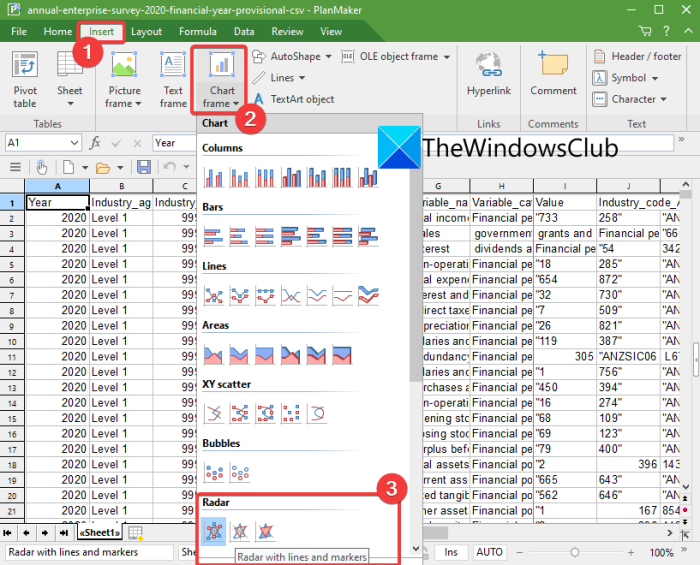Open the Pivot table tool

25,79
